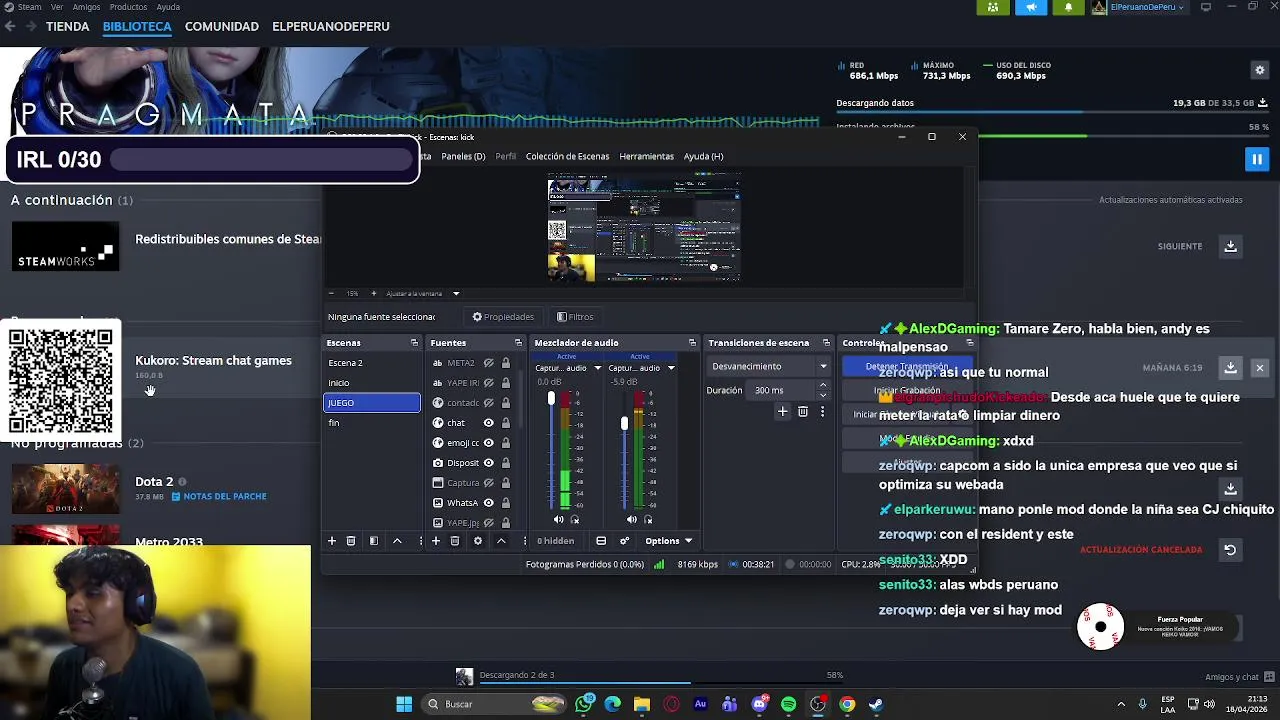Open more scene options three-dots in Escenas
This screenshot has width=1280, height=720.
[x=420, y=541]
